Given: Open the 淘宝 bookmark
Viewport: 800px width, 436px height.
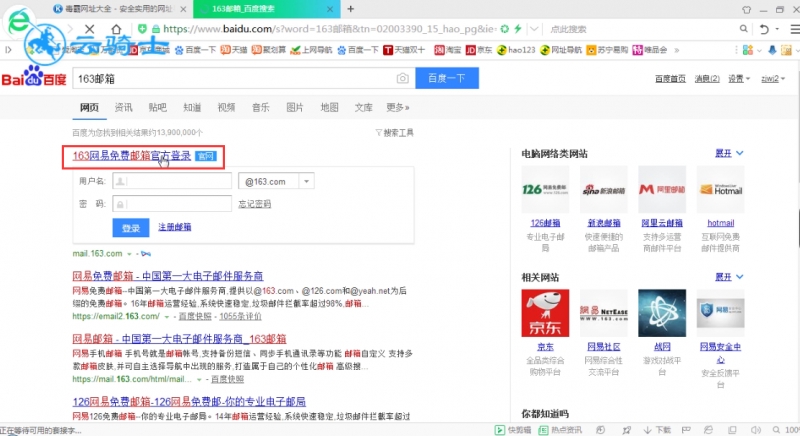Looking at the screenshot, I should [448, 50].
